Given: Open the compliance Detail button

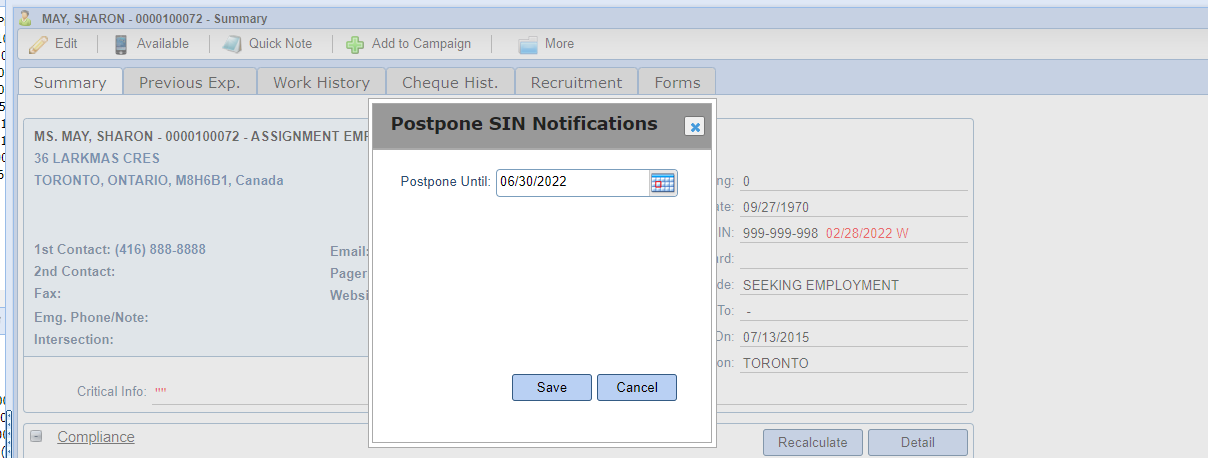Looking at the screenshot, I should pyautogui.click(x=918, y=442).
